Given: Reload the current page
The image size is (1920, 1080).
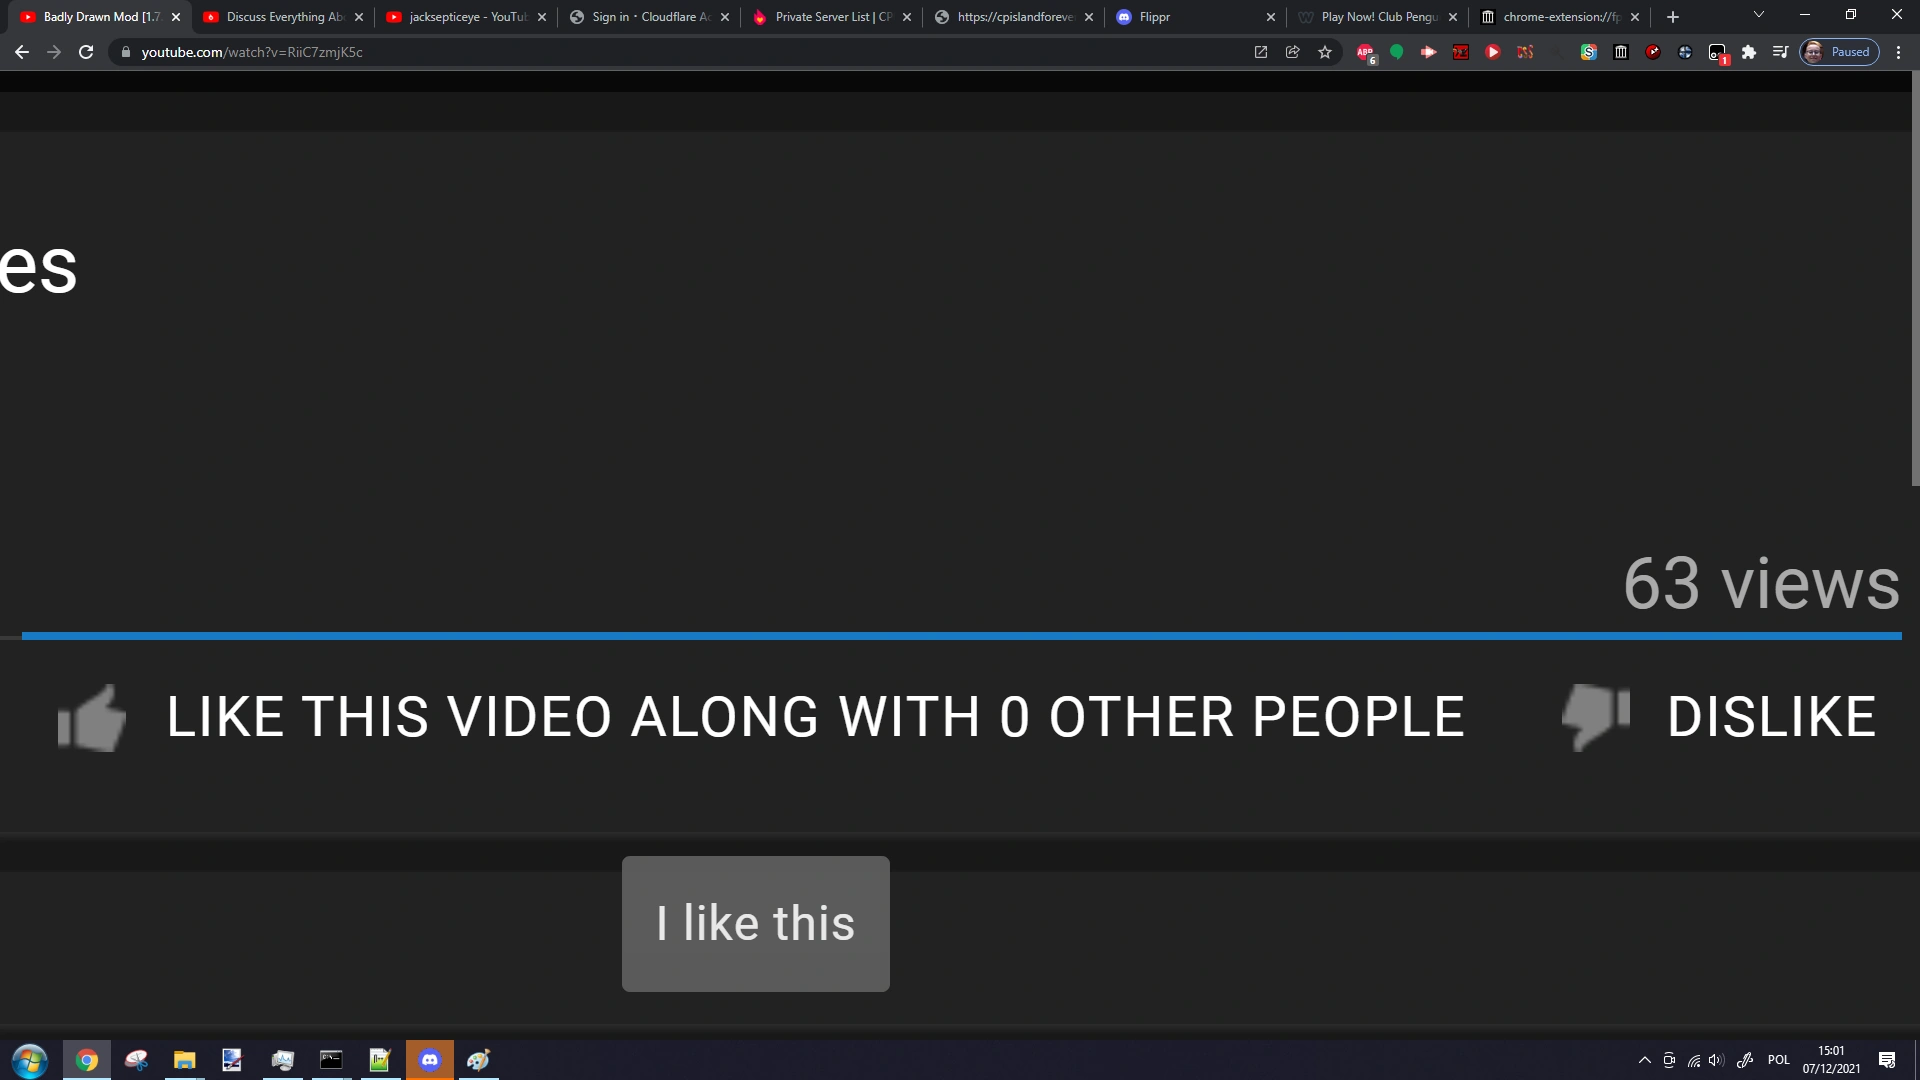Looking at the screenshot, I should click(86, 52).
